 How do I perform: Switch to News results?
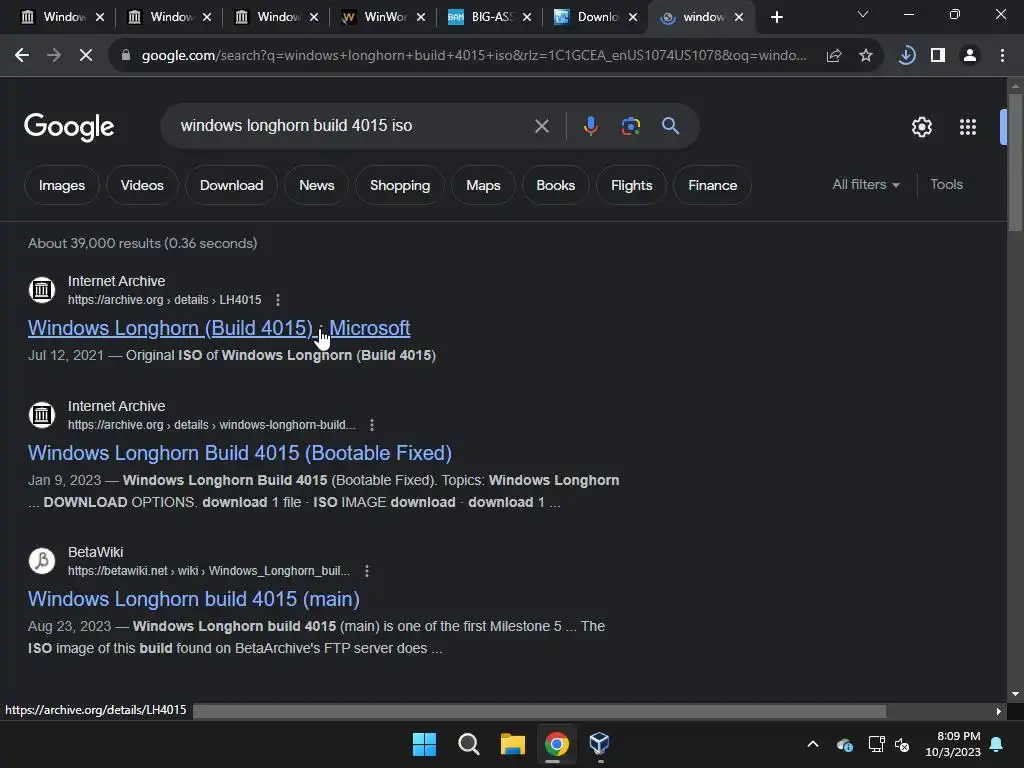point(317,185)
